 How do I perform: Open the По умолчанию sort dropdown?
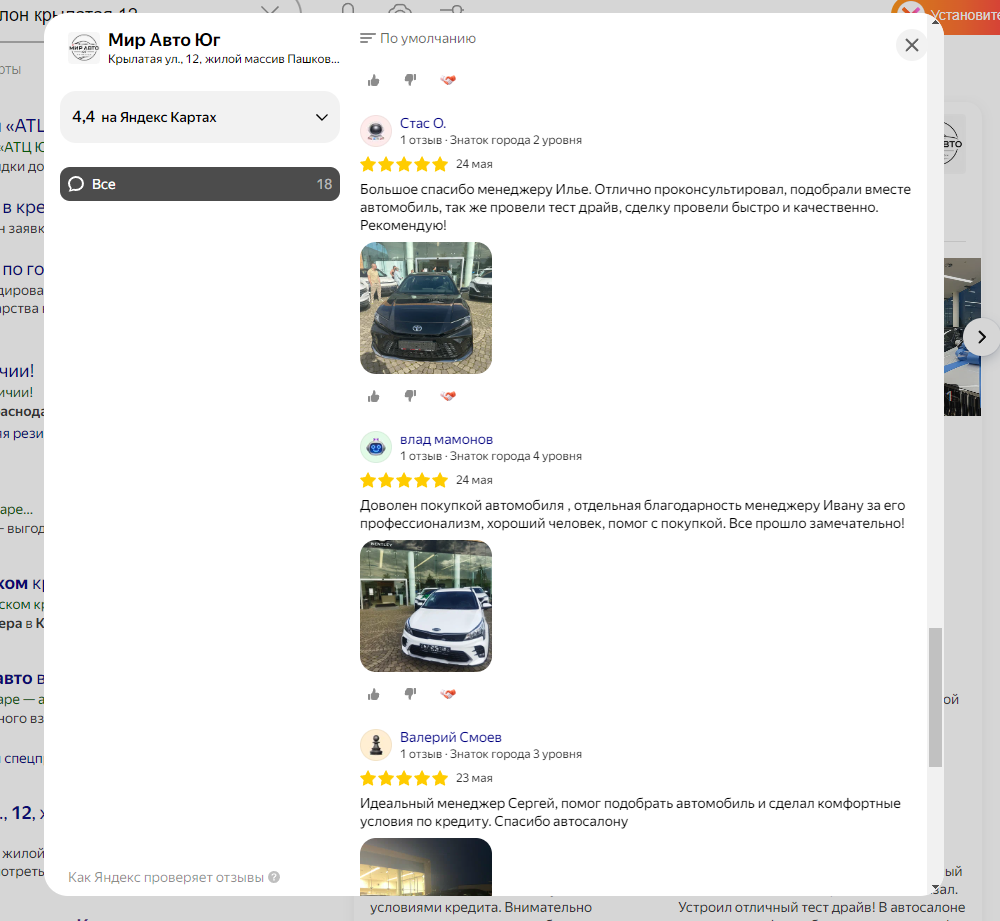pyautogui.click(x=418, y=38)
